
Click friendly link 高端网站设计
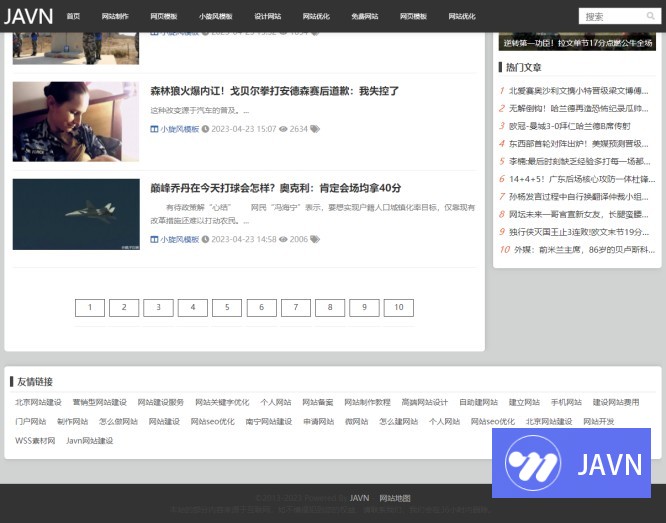(425, 402)
